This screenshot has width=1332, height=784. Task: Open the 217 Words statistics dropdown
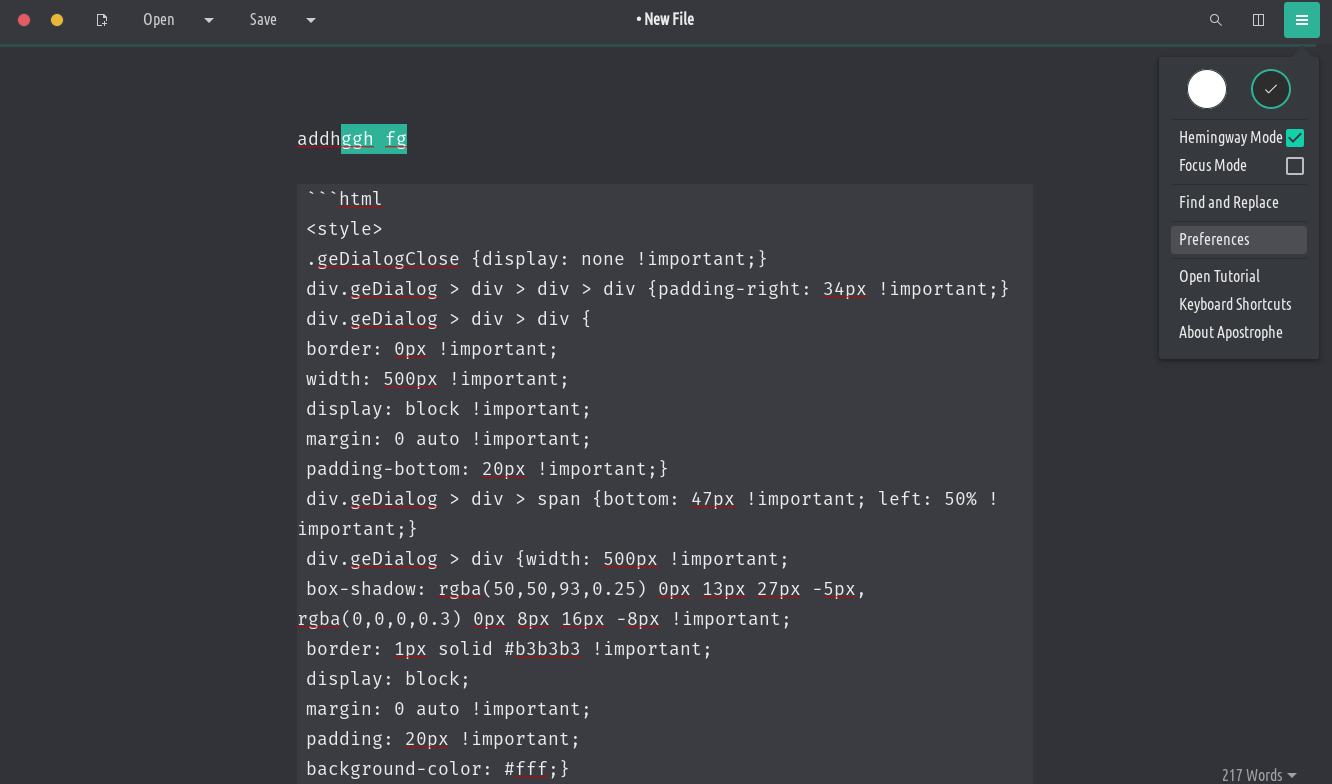(1258, 775)
